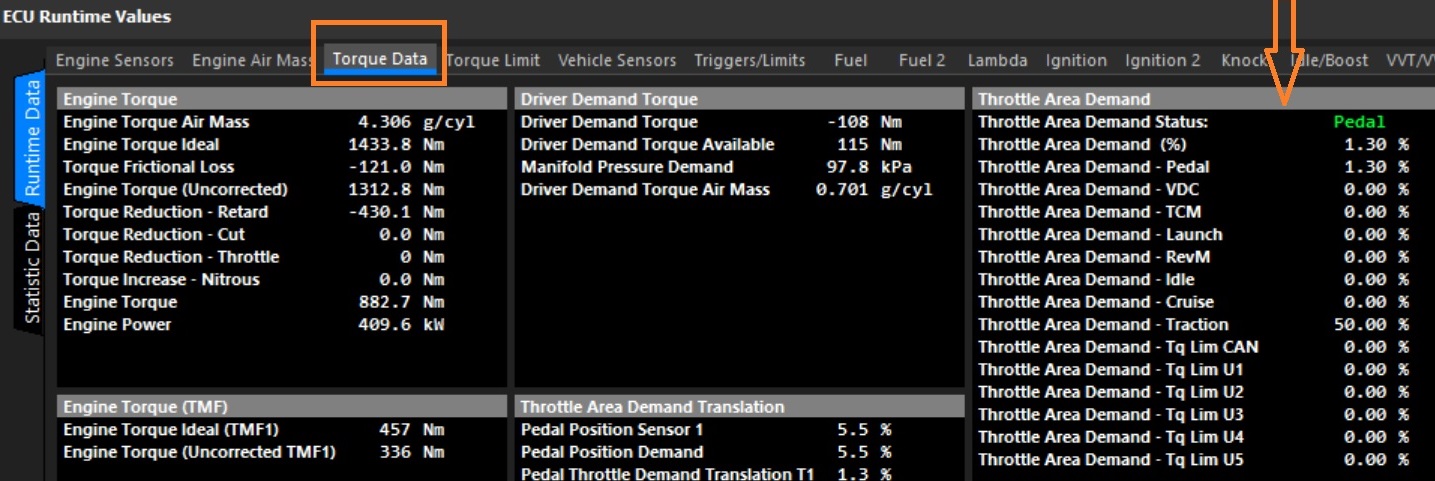
Task: Click the Engine Torque panel header
Action: [281, 99]
